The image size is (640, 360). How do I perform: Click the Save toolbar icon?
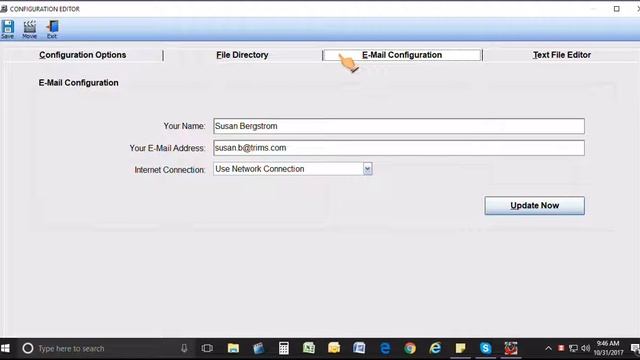[7, 29]
